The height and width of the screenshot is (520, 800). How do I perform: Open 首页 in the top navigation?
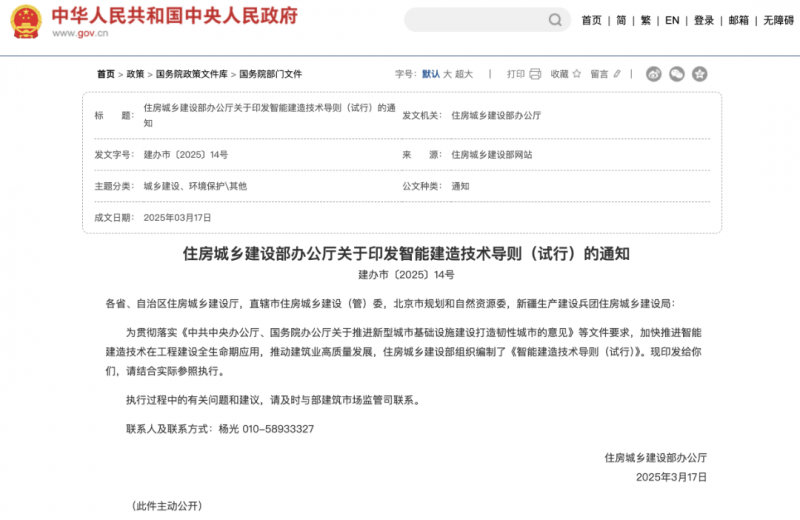(591, 20)
